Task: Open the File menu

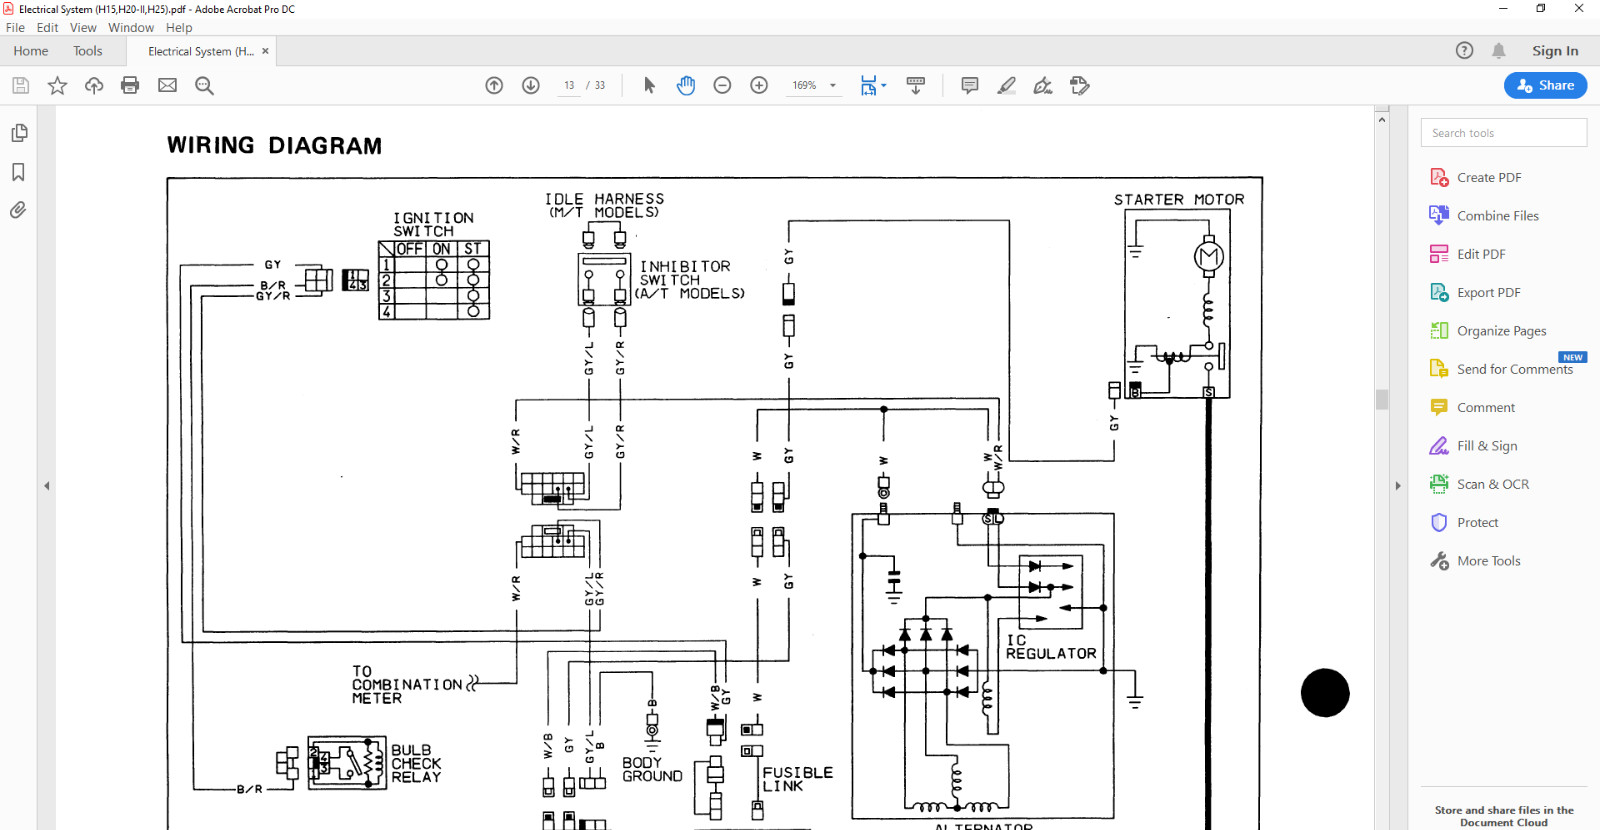Action: [15, 28]
